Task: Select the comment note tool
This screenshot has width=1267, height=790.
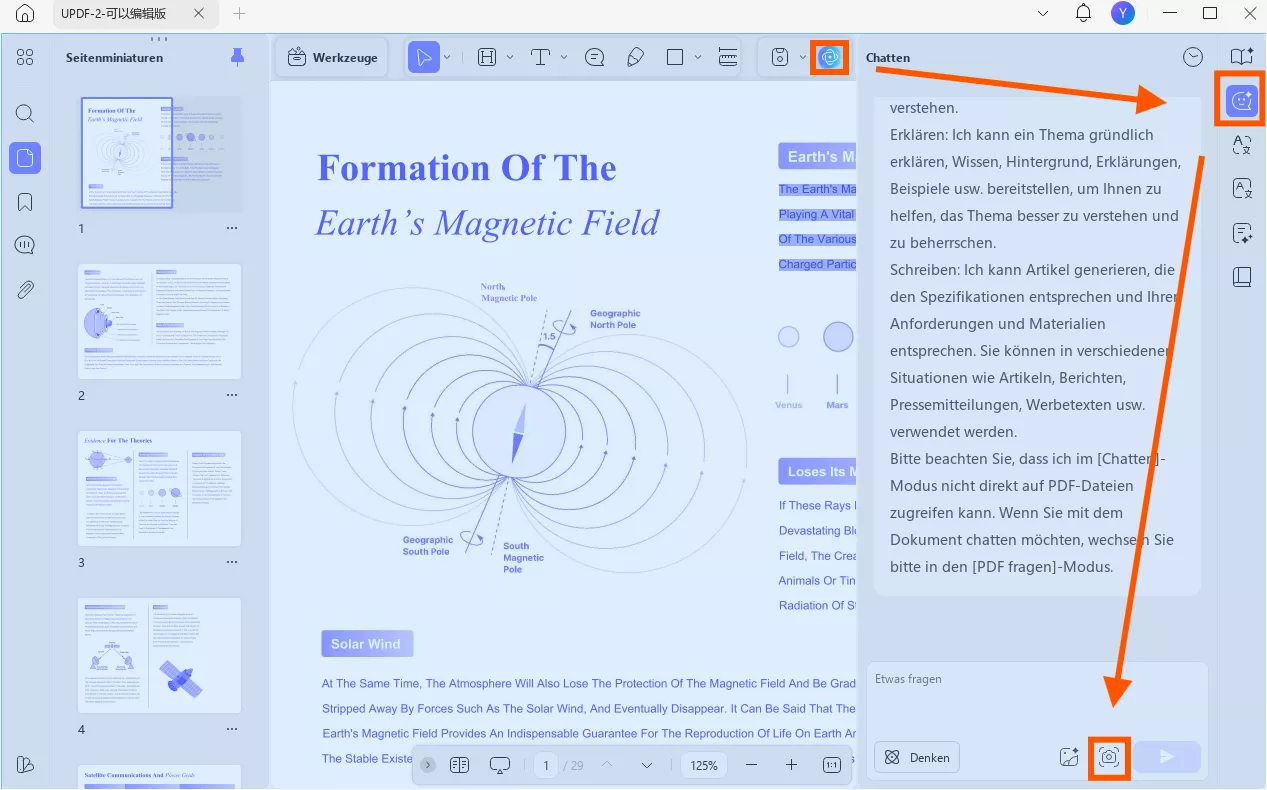Action: coord(595,58)
